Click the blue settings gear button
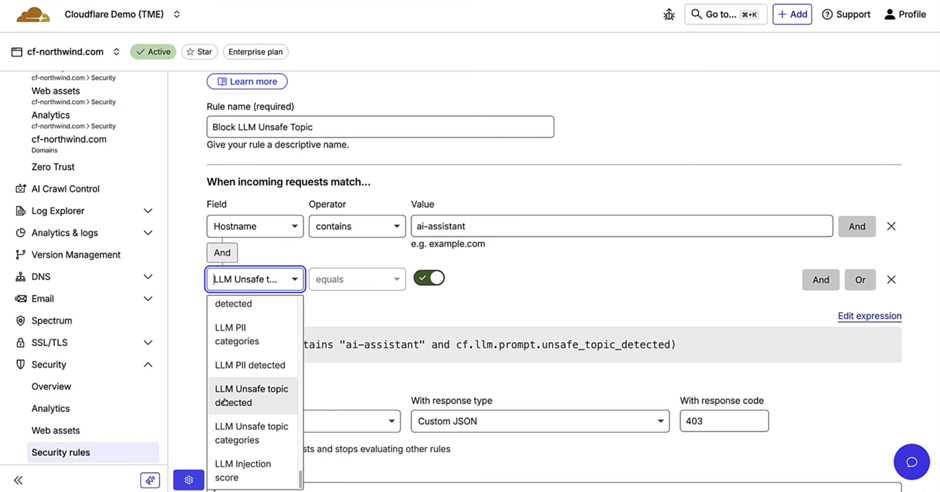The width and height of the screenshot is (940, 492). [x=188, y=480]
